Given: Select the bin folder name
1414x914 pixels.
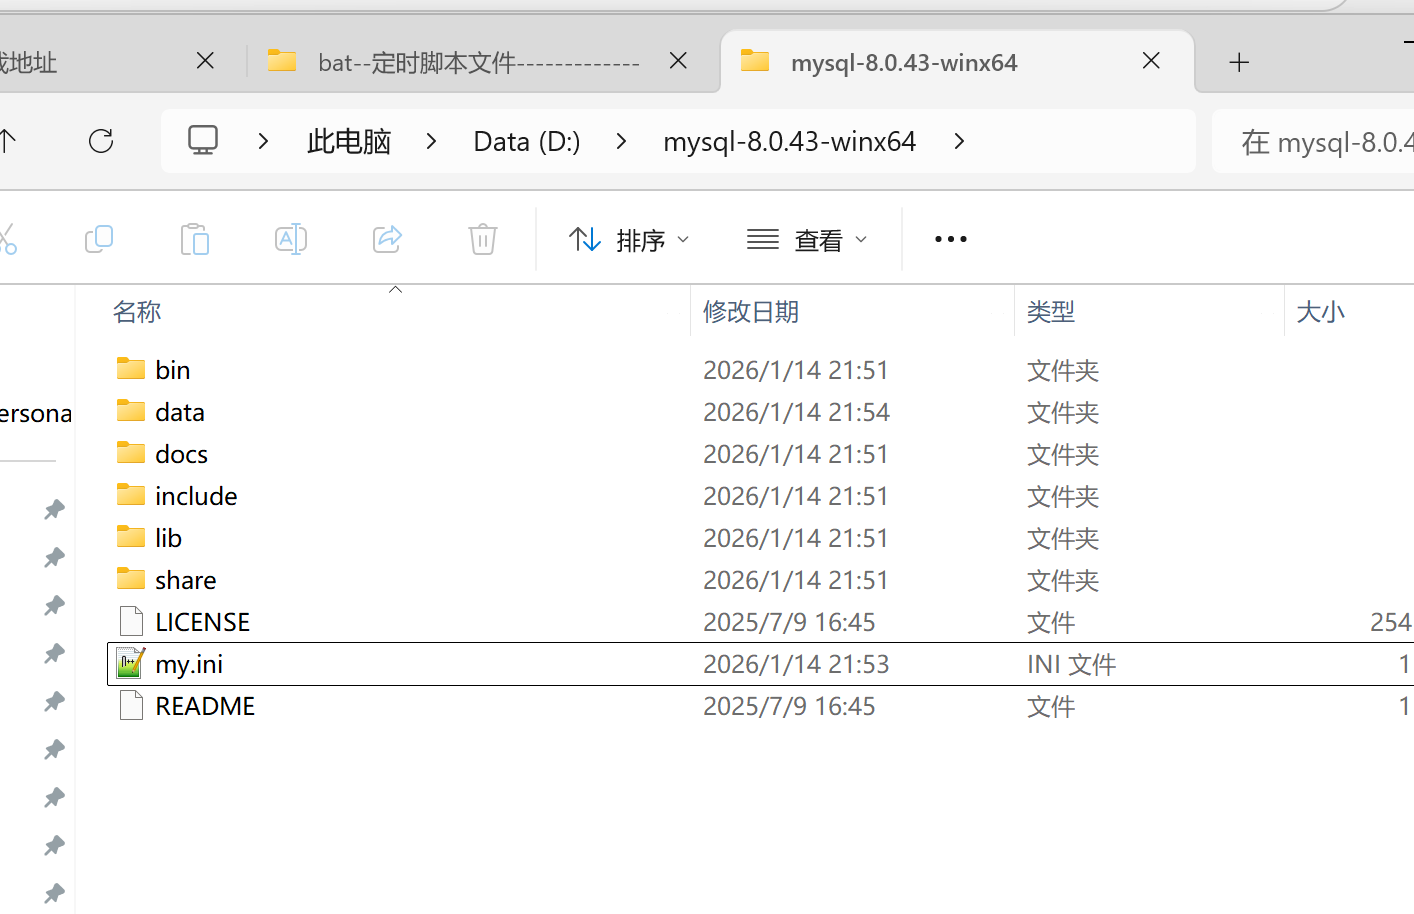Looking at the screenshot, I should [x=173, y=370].
